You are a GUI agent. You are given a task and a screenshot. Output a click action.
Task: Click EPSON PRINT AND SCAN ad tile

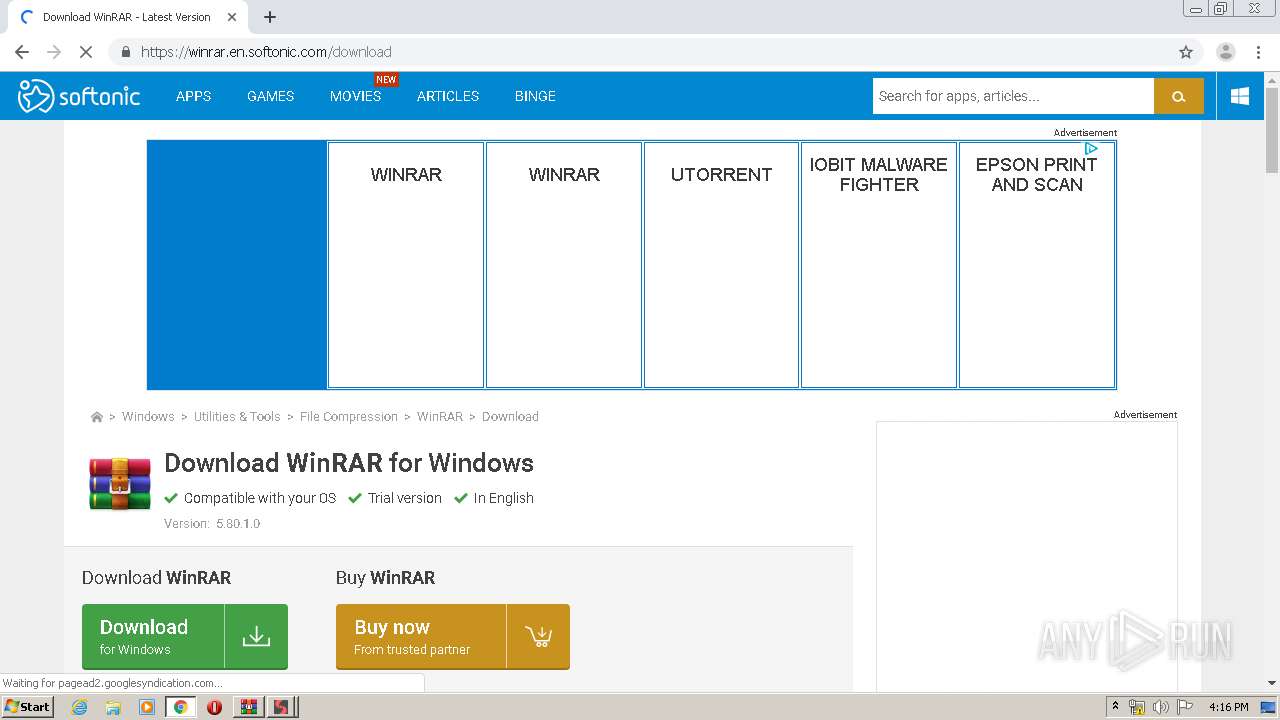click(1037, 265)
